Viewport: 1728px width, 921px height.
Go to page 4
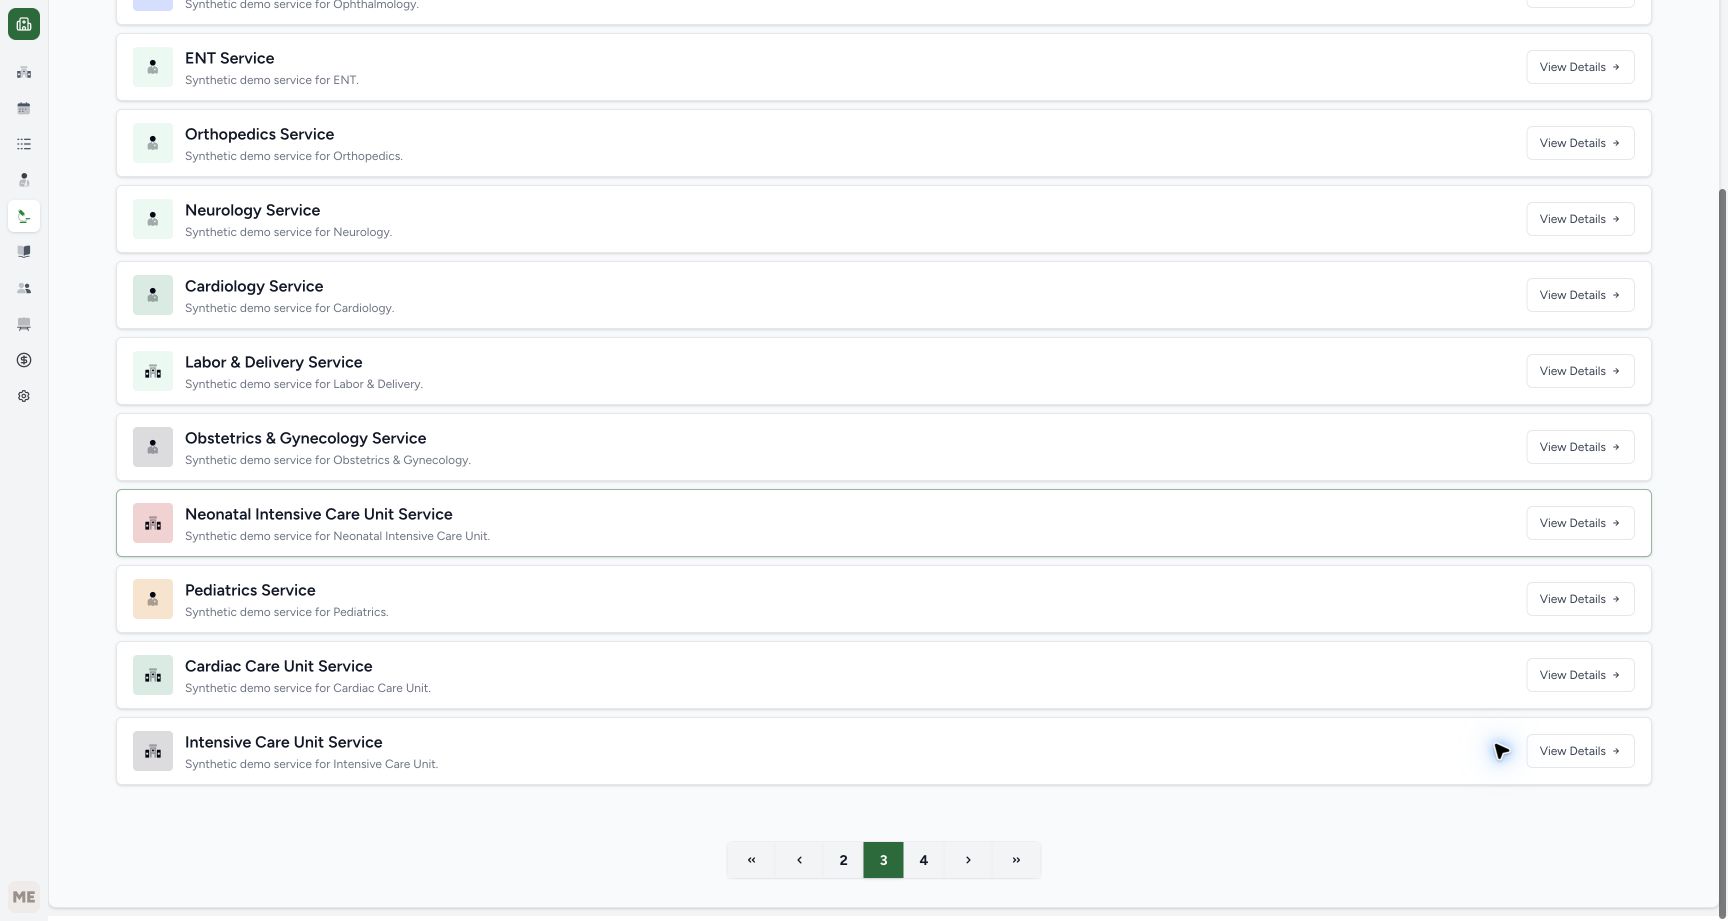point(923,860)
